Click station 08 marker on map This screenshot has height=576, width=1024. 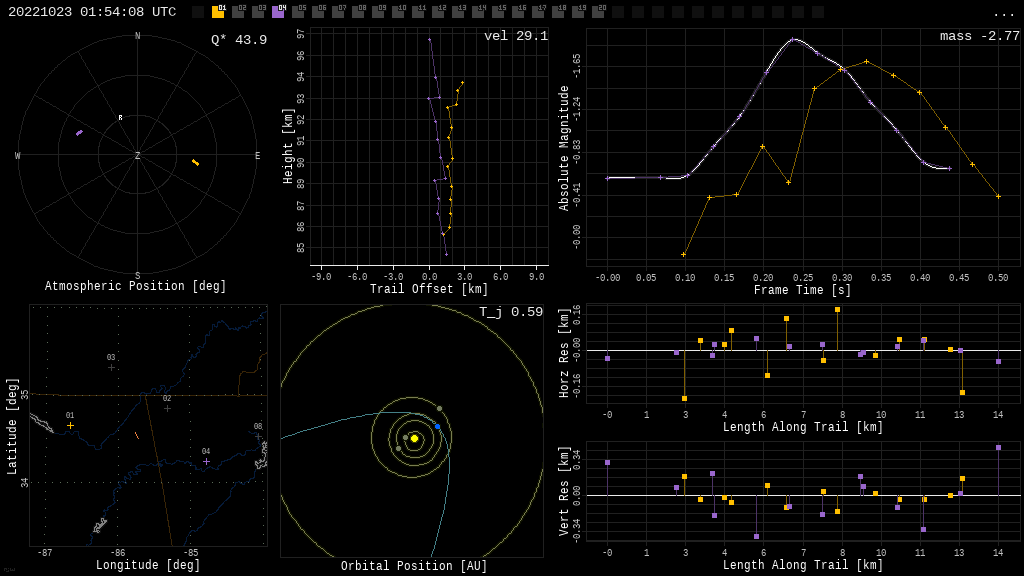click(x=258, y=436)
